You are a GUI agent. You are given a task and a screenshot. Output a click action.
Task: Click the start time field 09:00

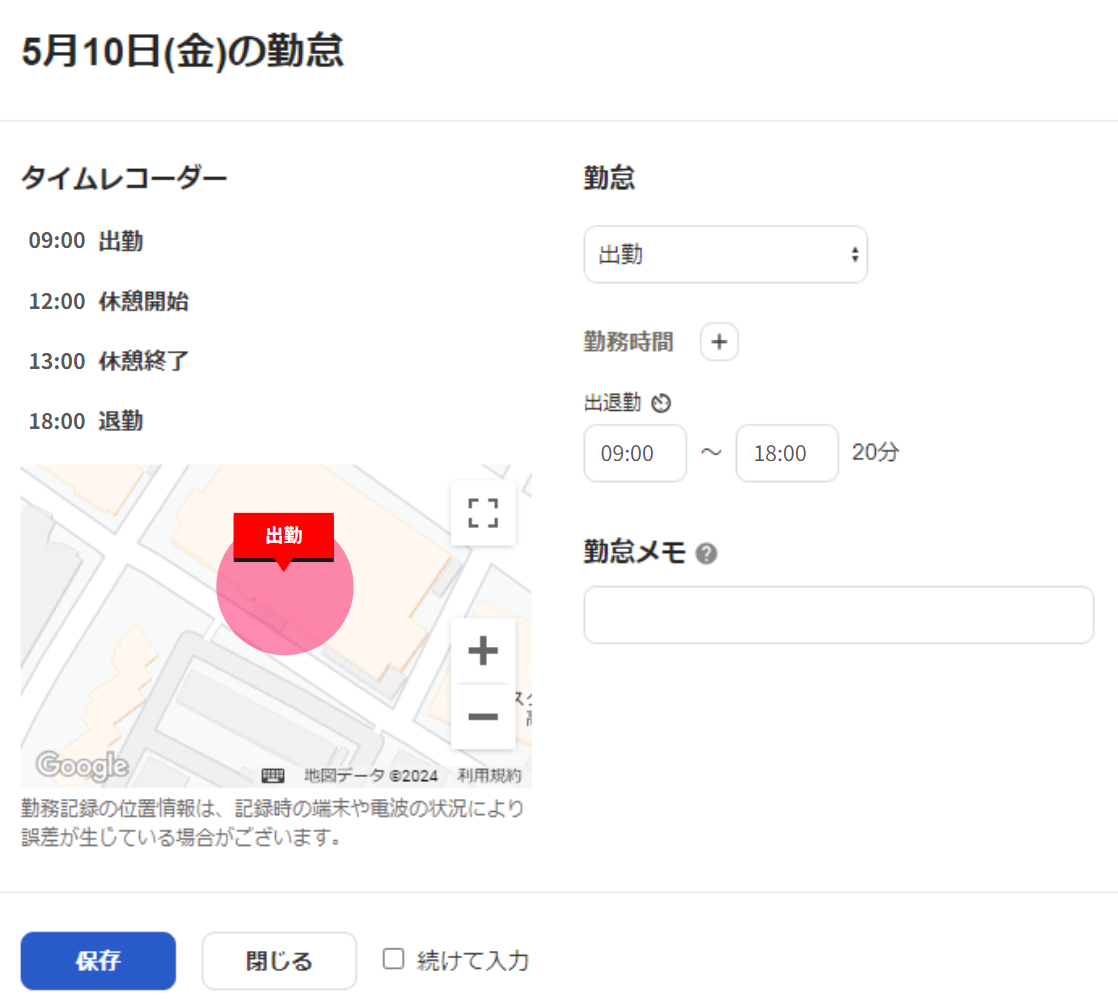pos(635,454)
